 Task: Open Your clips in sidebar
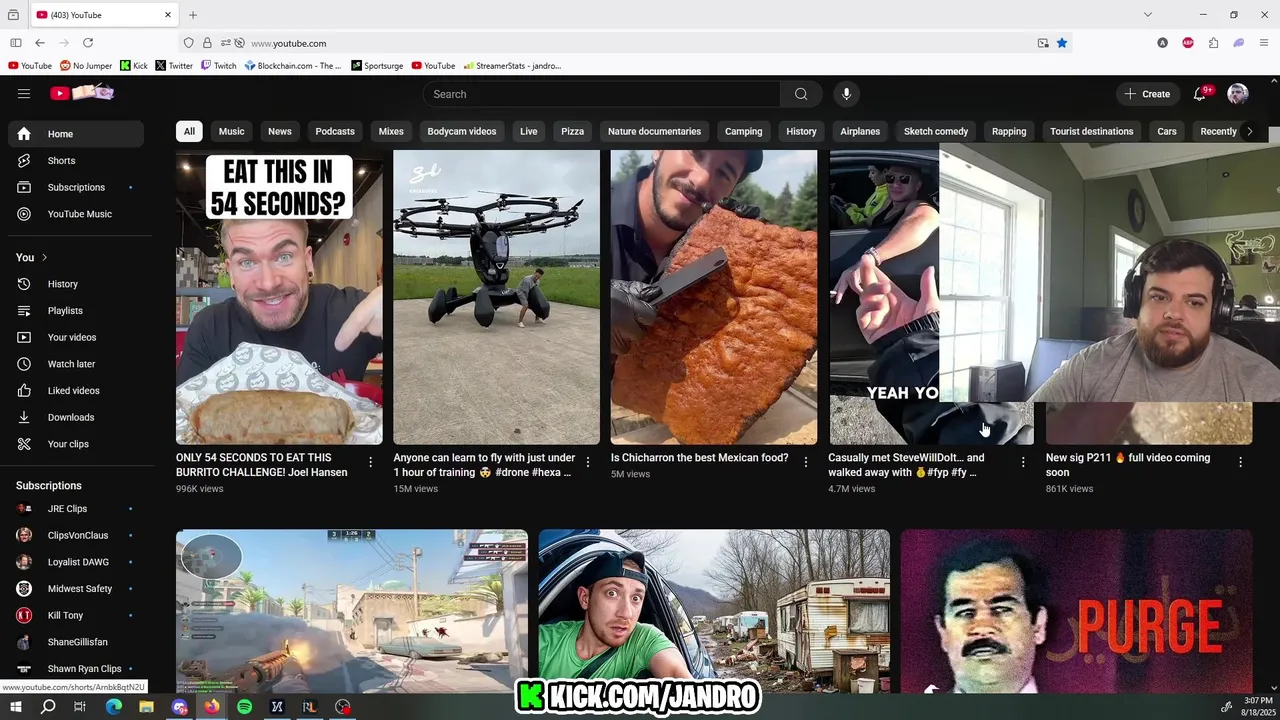[x=76, y=444]
